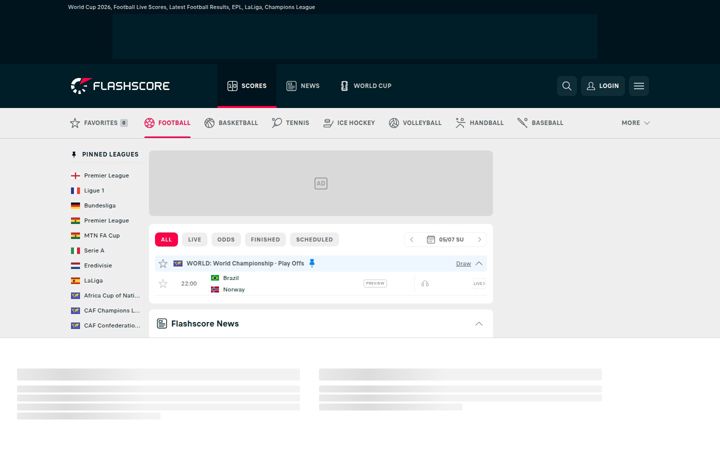Screen dimensions: 720x450
Task: Click the Flashscore News icon
Action: click(x=162, y=324)
